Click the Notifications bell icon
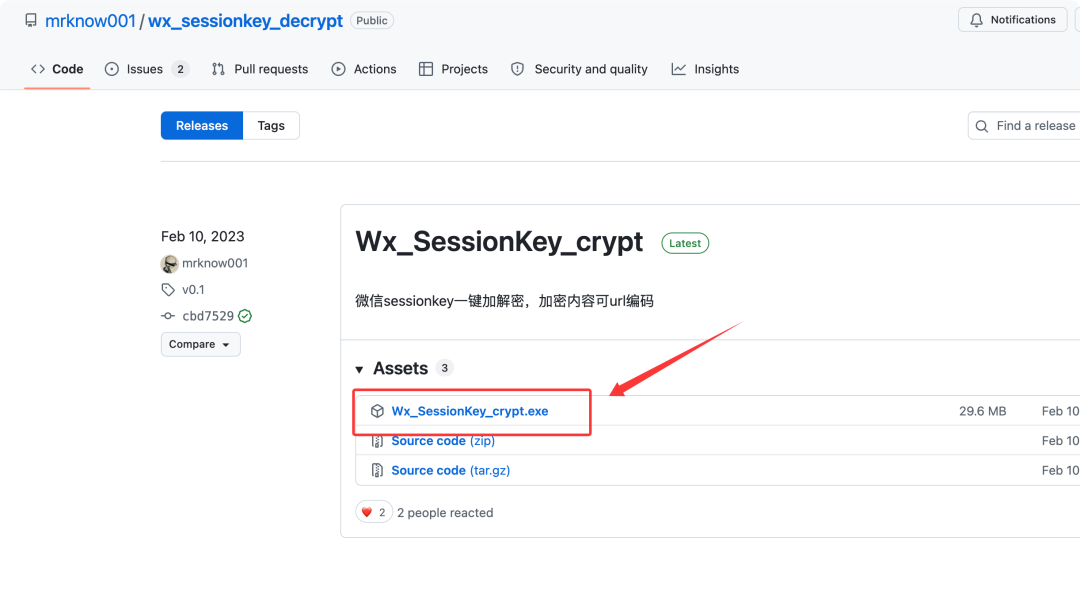Image resolution: width=1080 pixels, height=594 pixels. pyautogui.click(x=976, y=20)
